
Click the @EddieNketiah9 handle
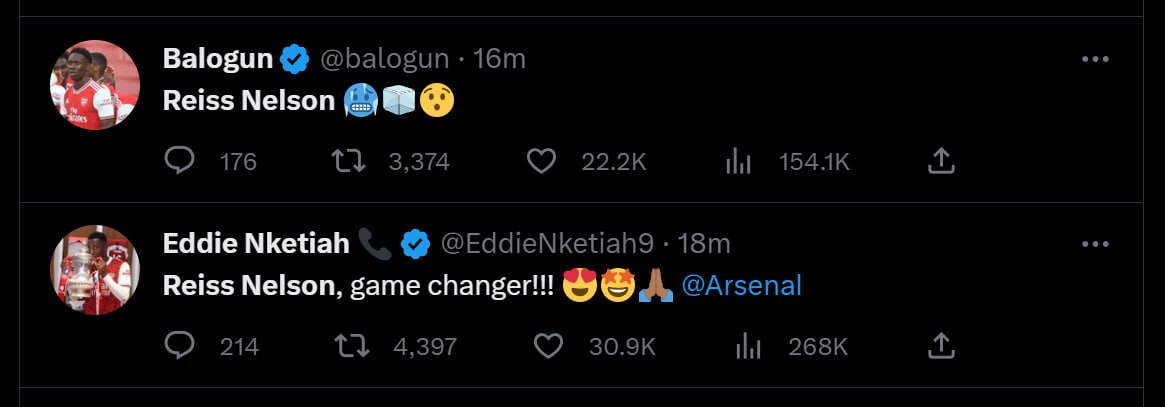tap(549, 243)
